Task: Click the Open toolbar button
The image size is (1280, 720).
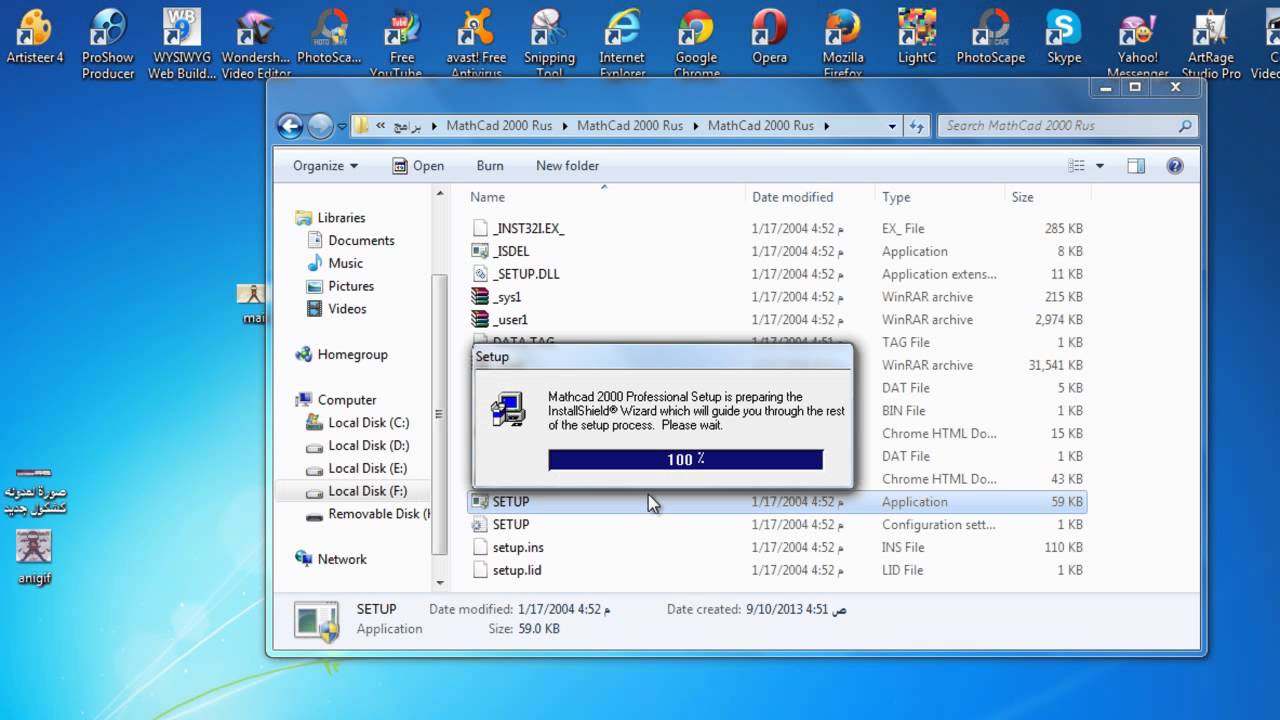Action: point(418,166)
